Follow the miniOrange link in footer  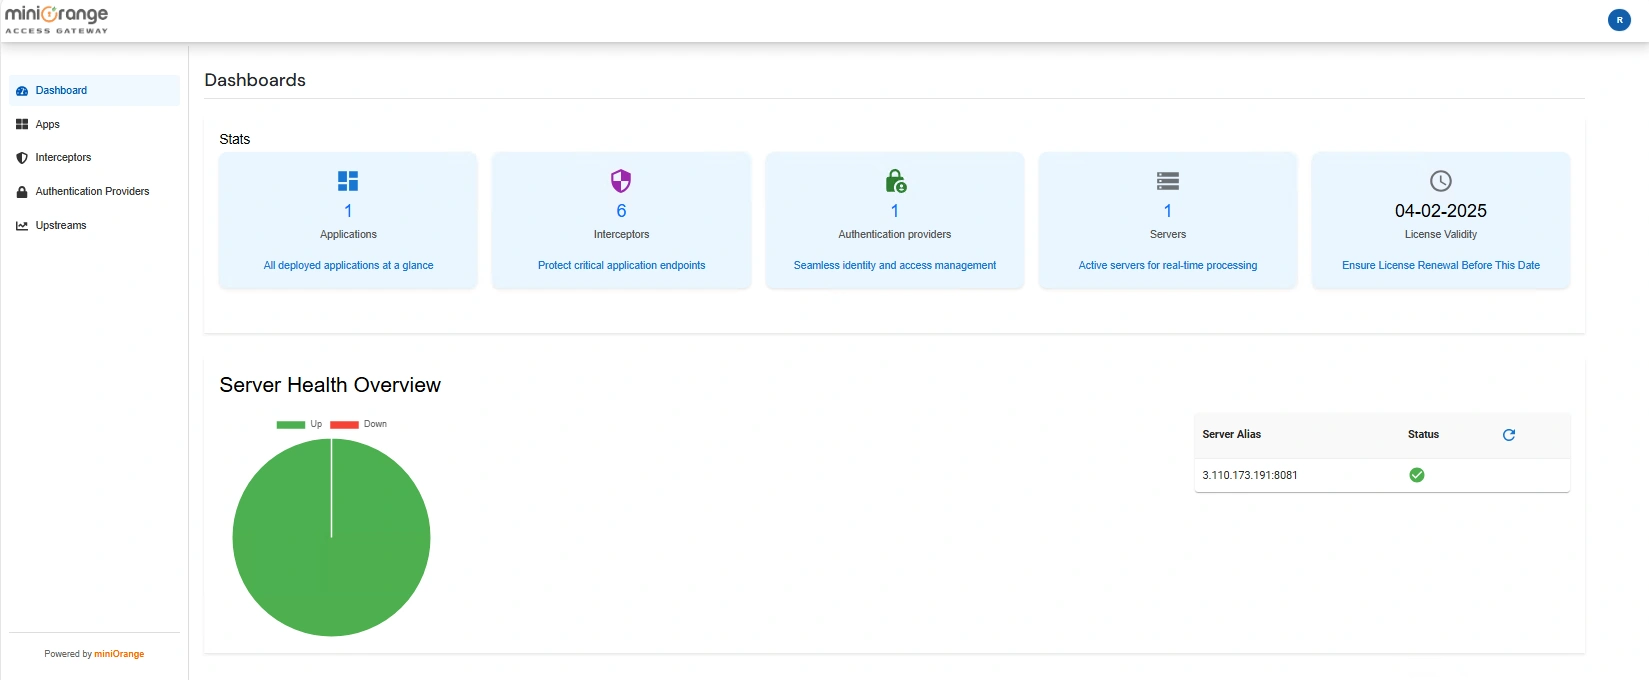tap(119, 654)
